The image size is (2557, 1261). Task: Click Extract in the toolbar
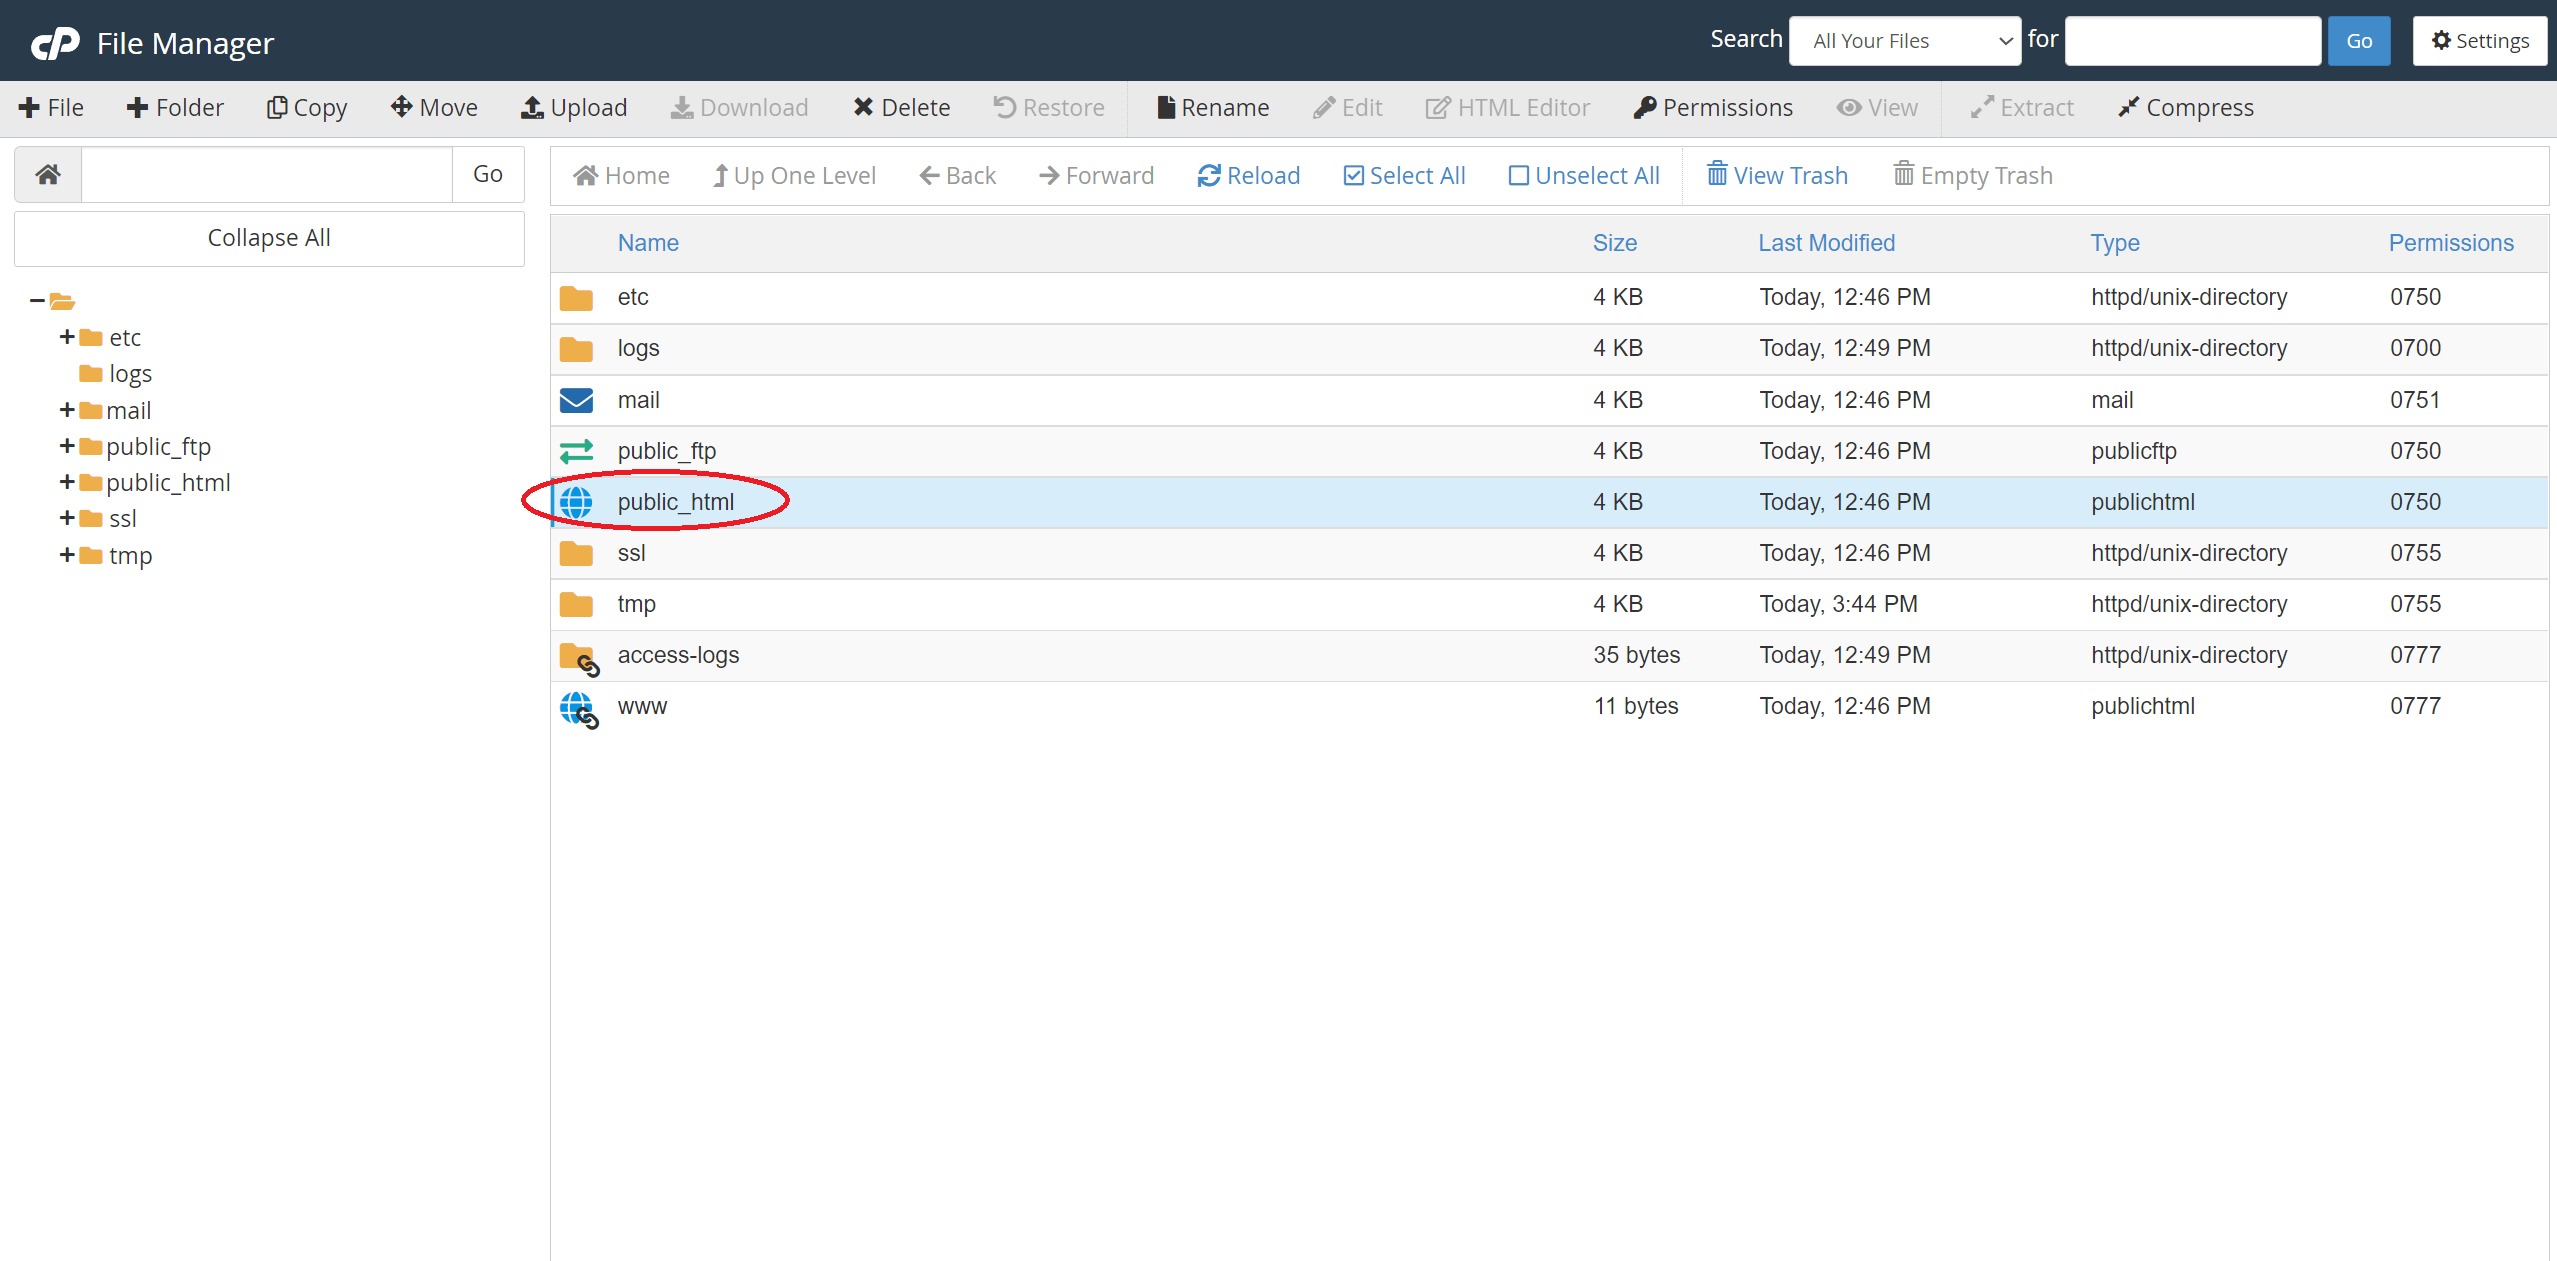[2022, 107]
